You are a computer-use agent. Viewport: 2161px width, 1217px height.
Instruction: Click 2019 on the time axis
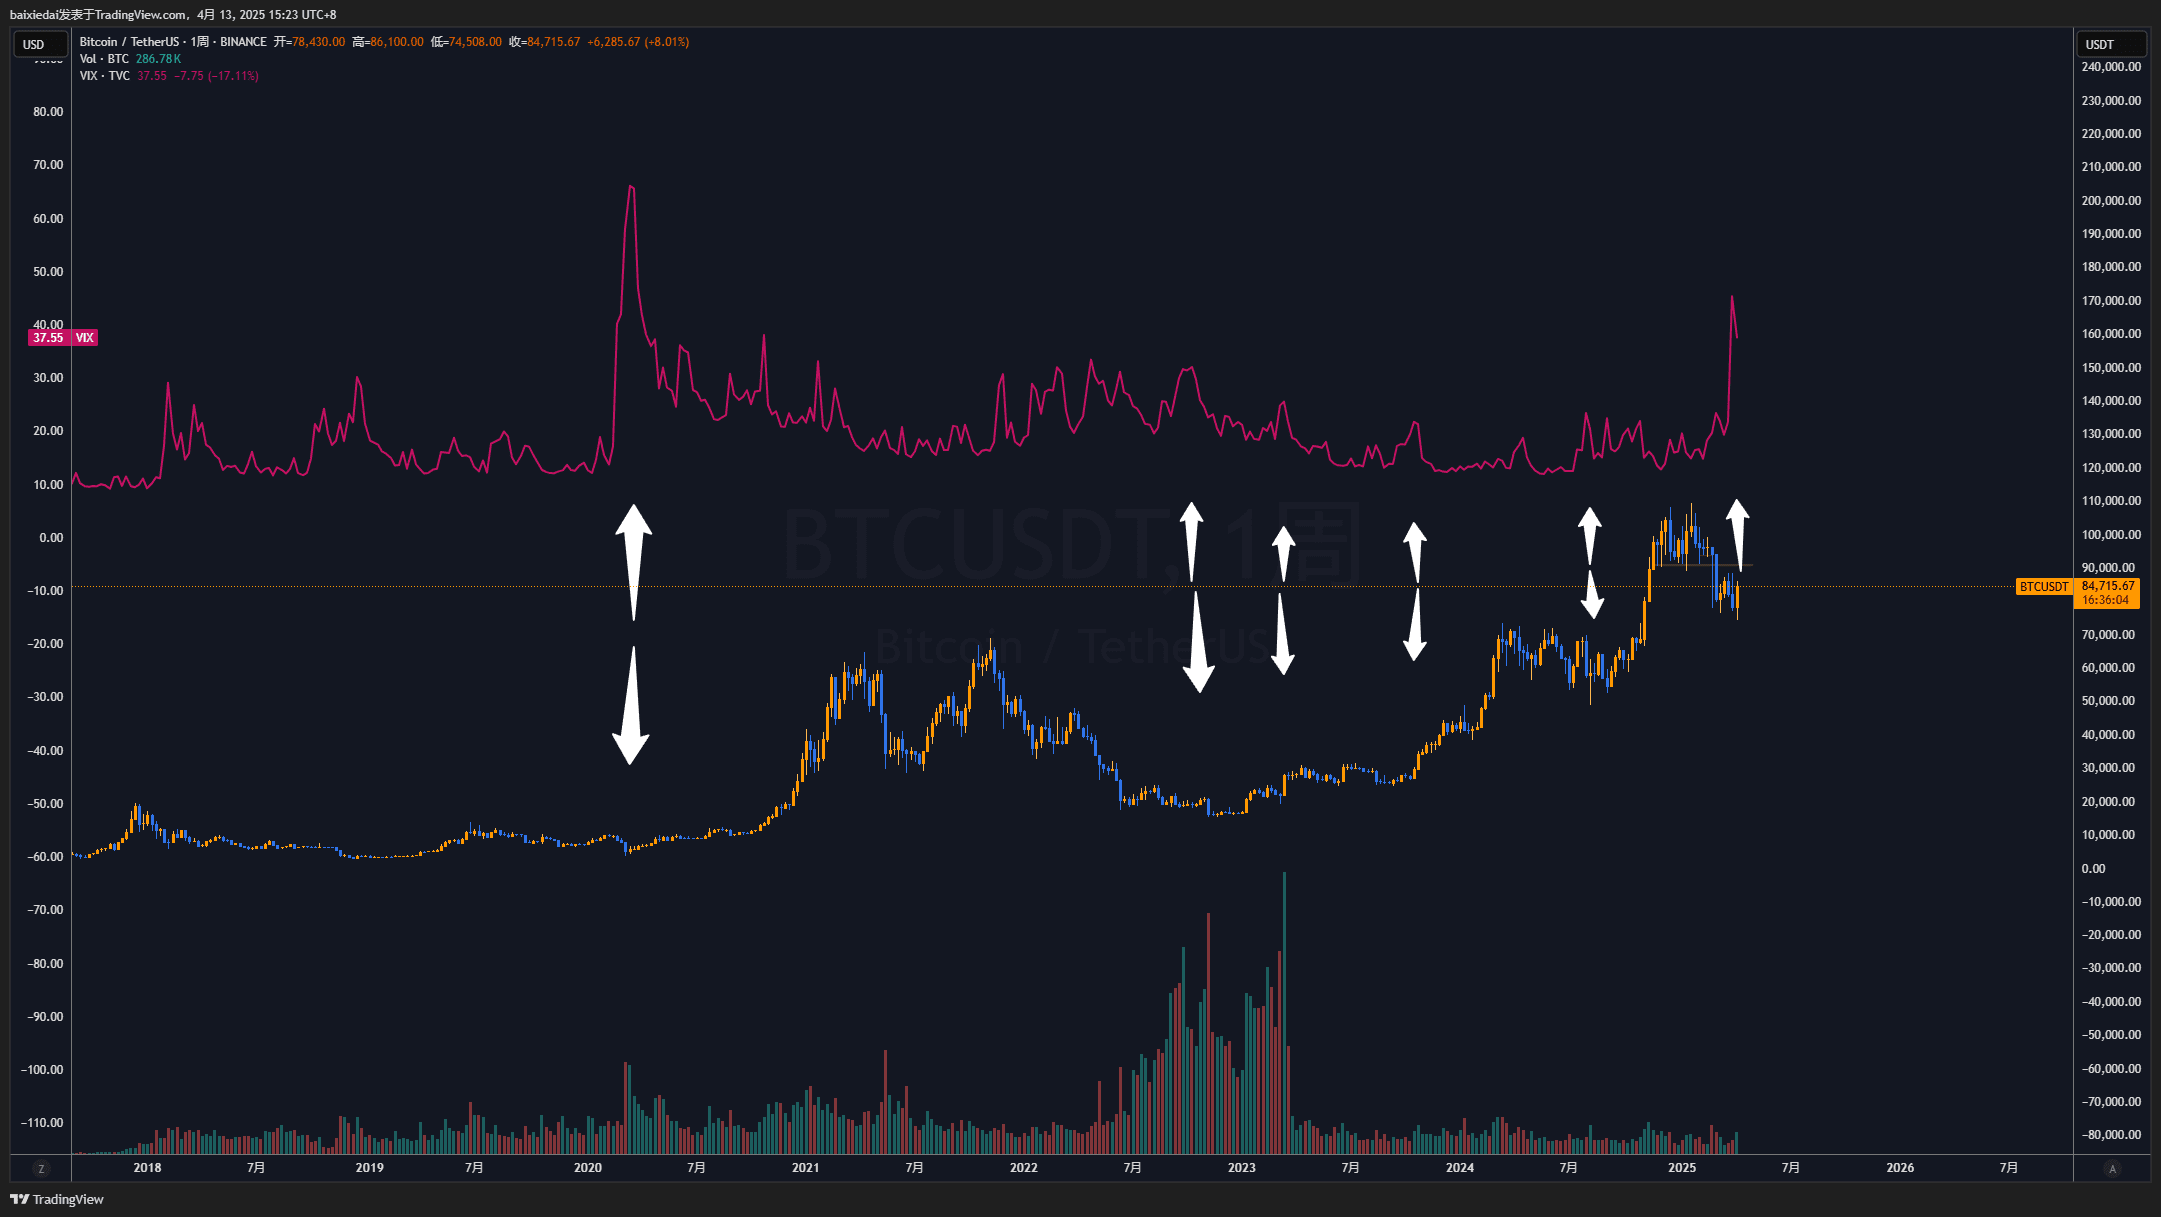coord(369,1168)
